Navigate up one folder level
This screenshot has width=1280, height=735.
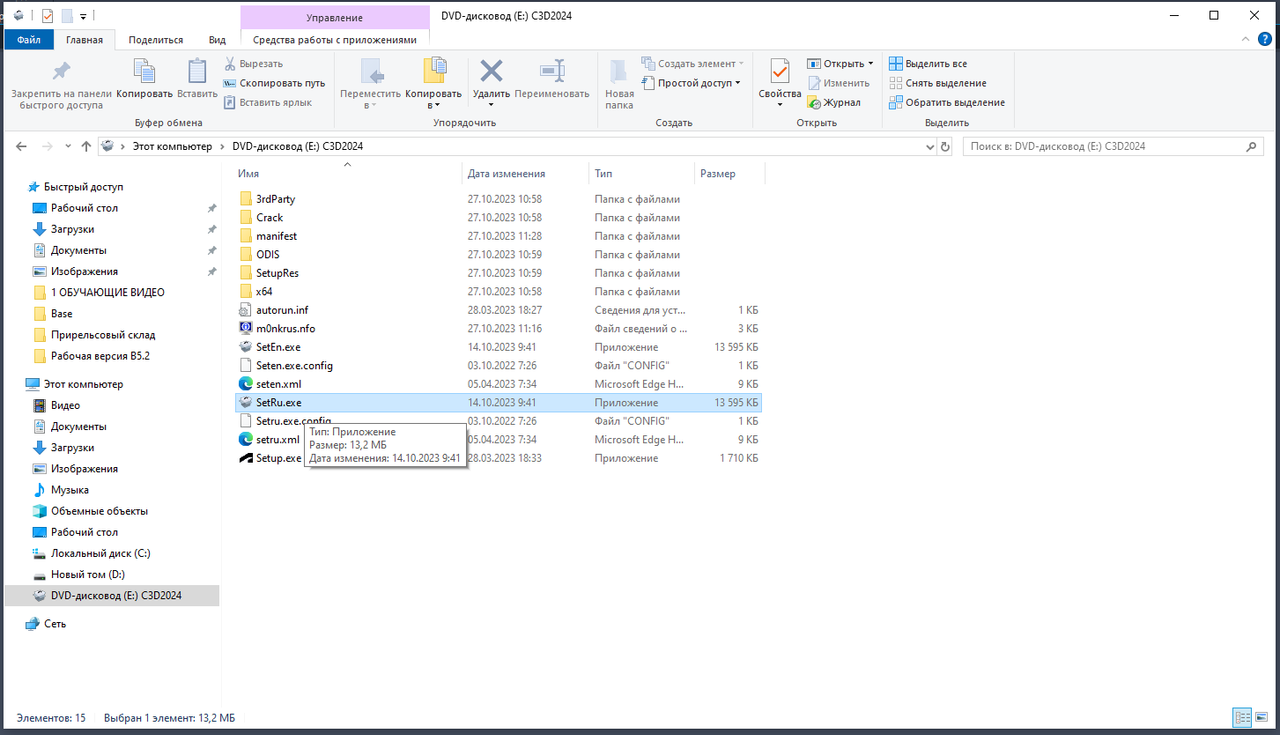[x=86, y=146]
